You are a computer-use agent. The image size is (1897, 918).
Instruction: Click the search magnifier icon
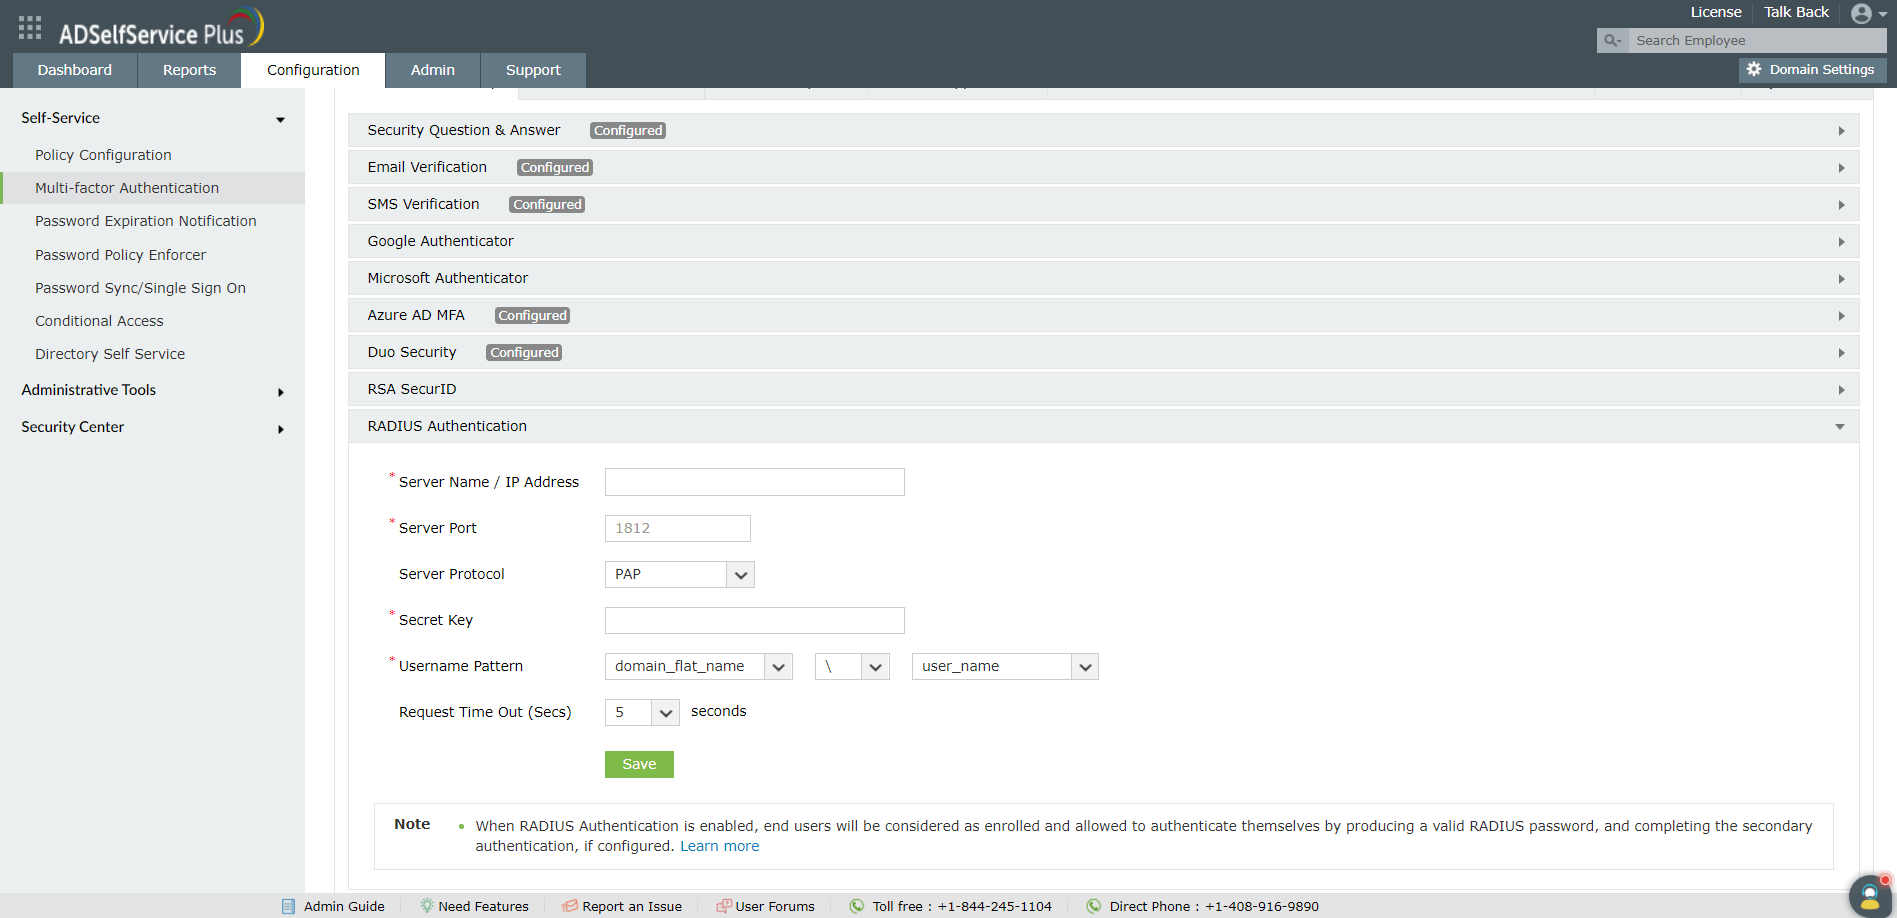click(1612, 41)
